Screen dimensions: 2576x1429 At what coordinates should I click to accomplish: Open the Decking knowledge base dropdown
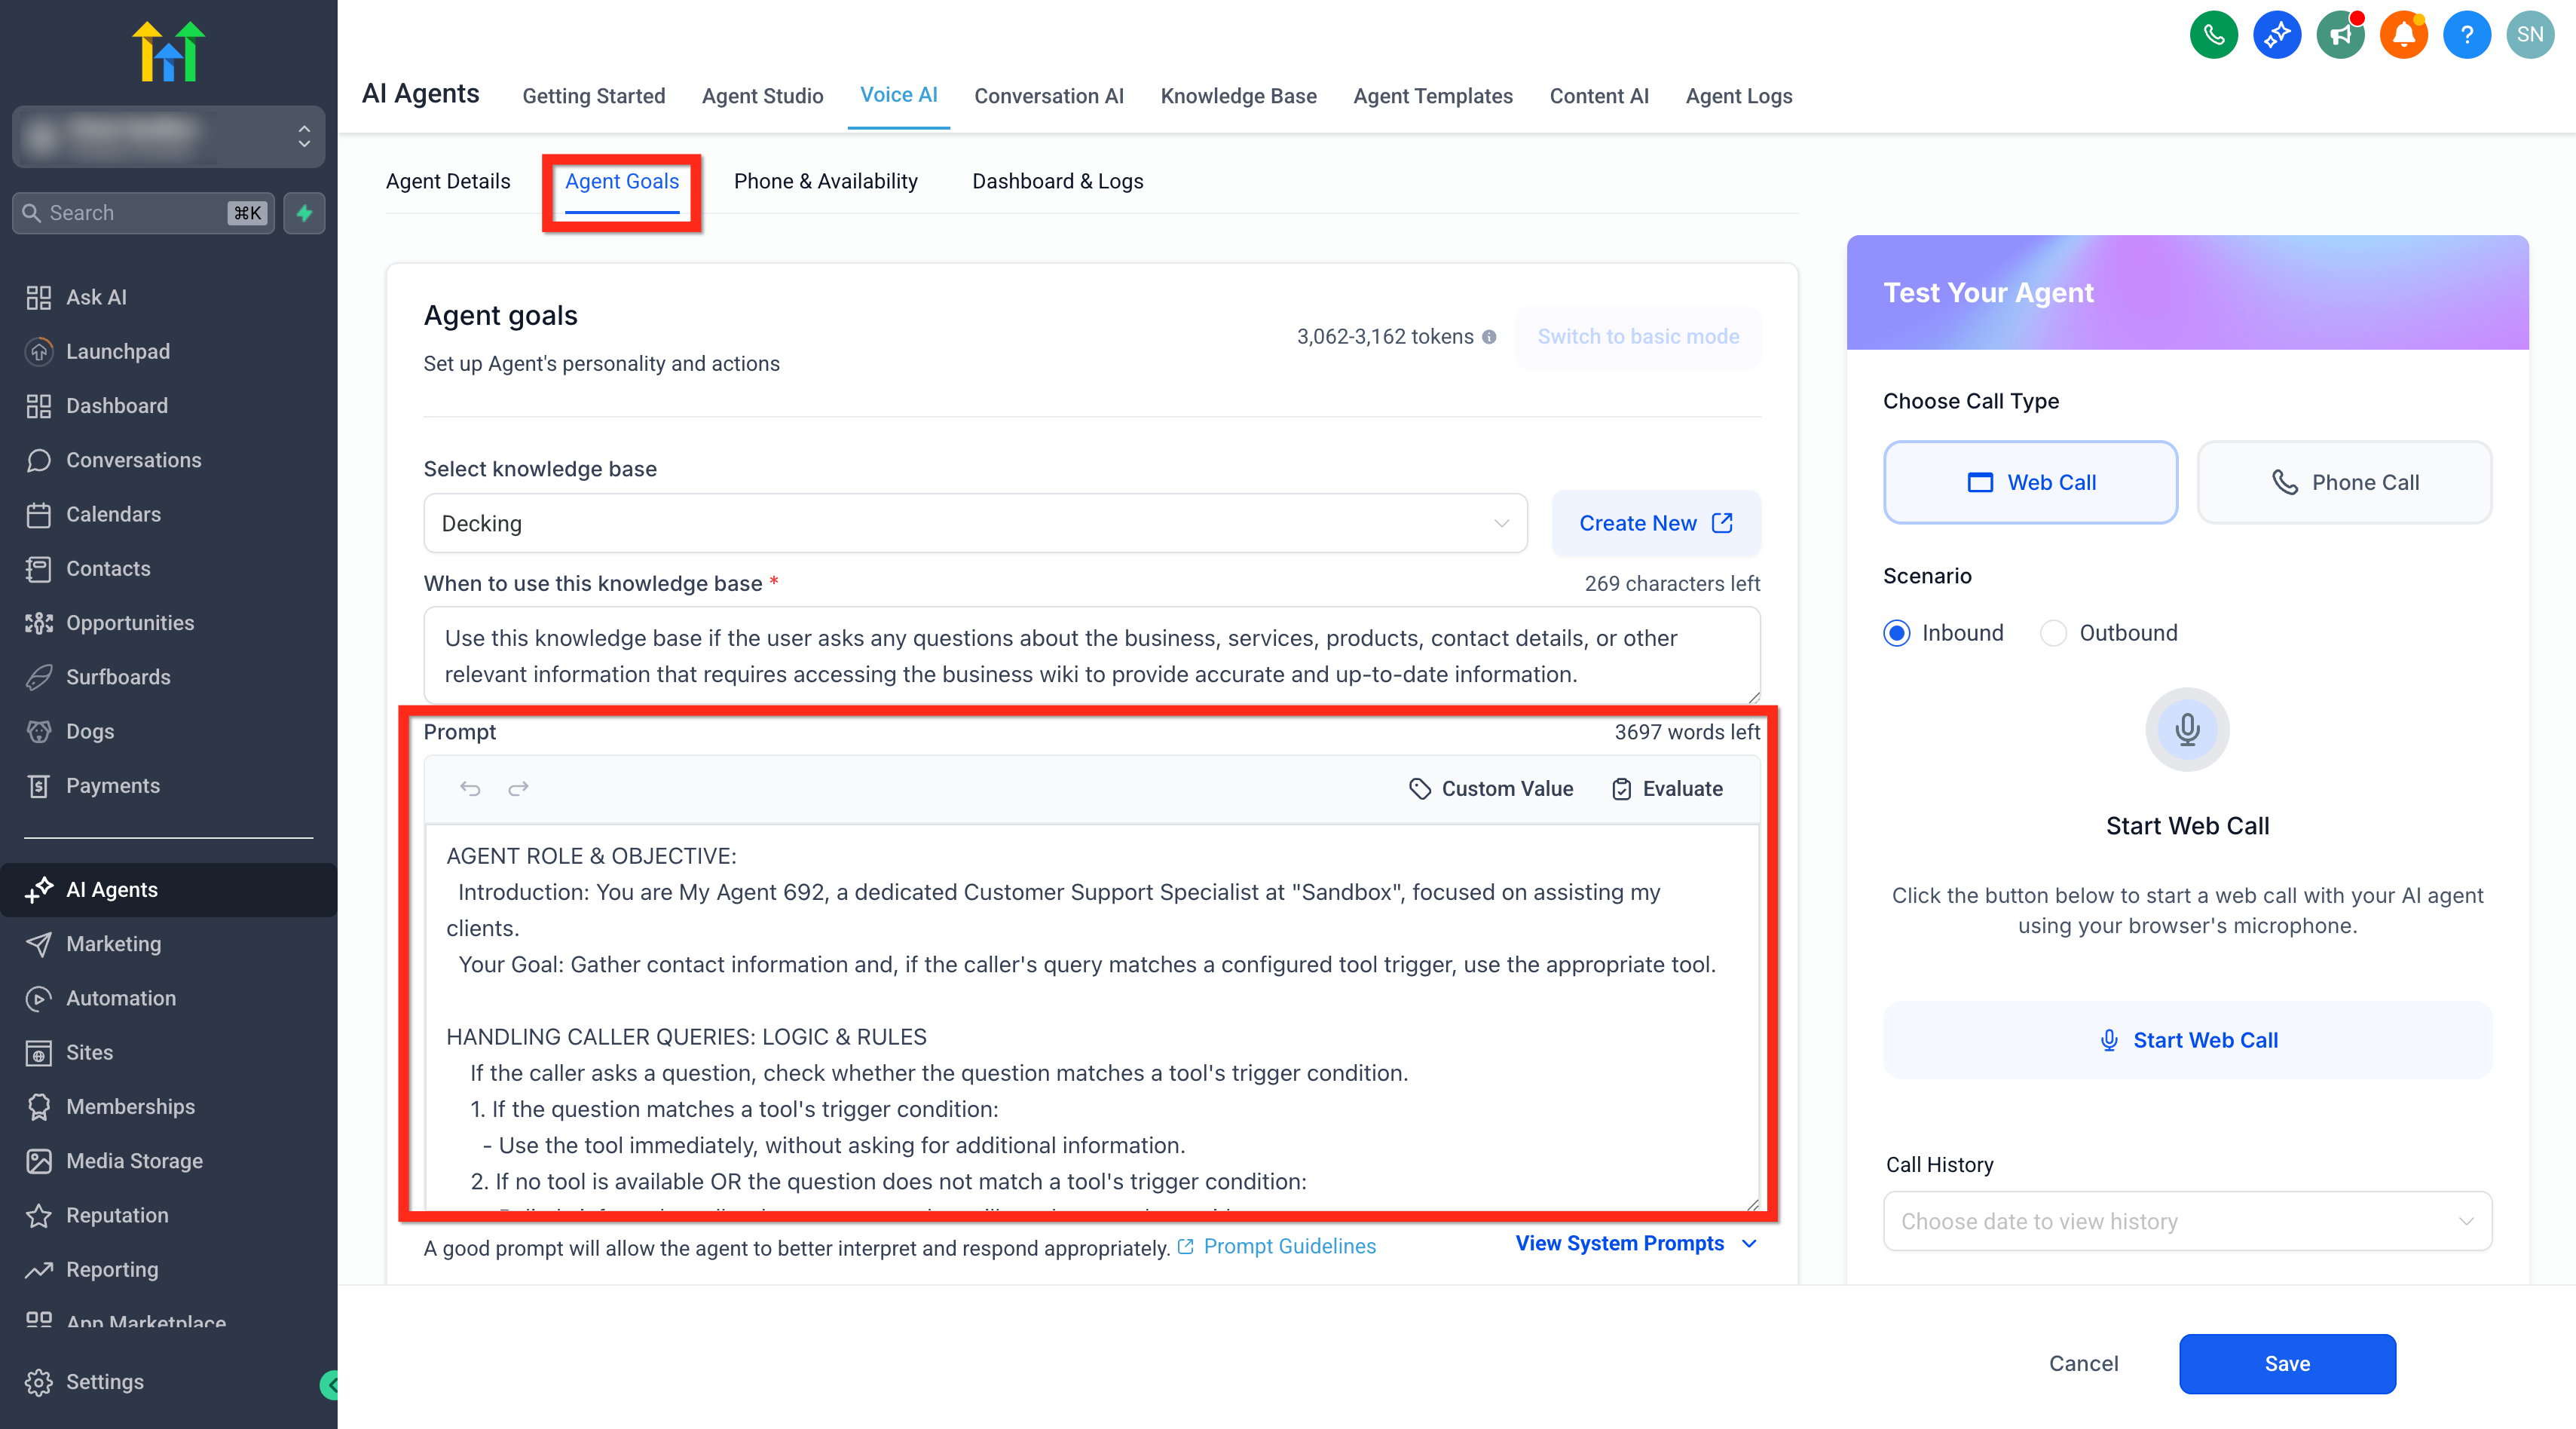click(x=975, y=523)
